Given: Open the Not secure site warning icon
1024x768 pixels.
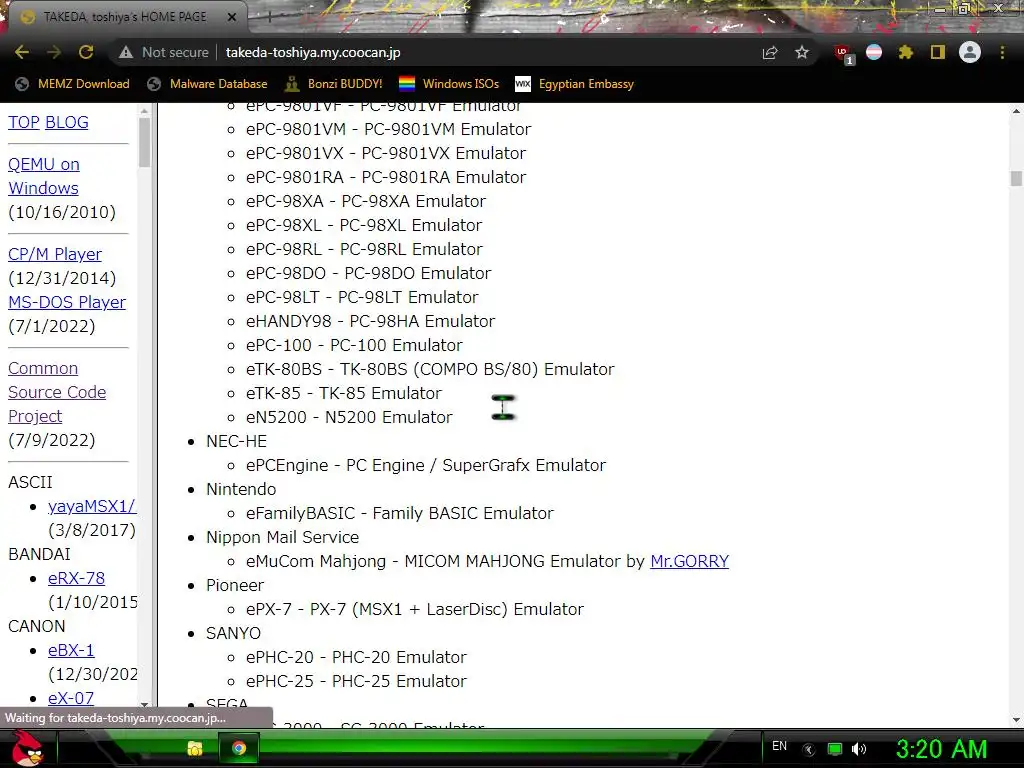Looking at the screenshot, I should coord(126,52).
